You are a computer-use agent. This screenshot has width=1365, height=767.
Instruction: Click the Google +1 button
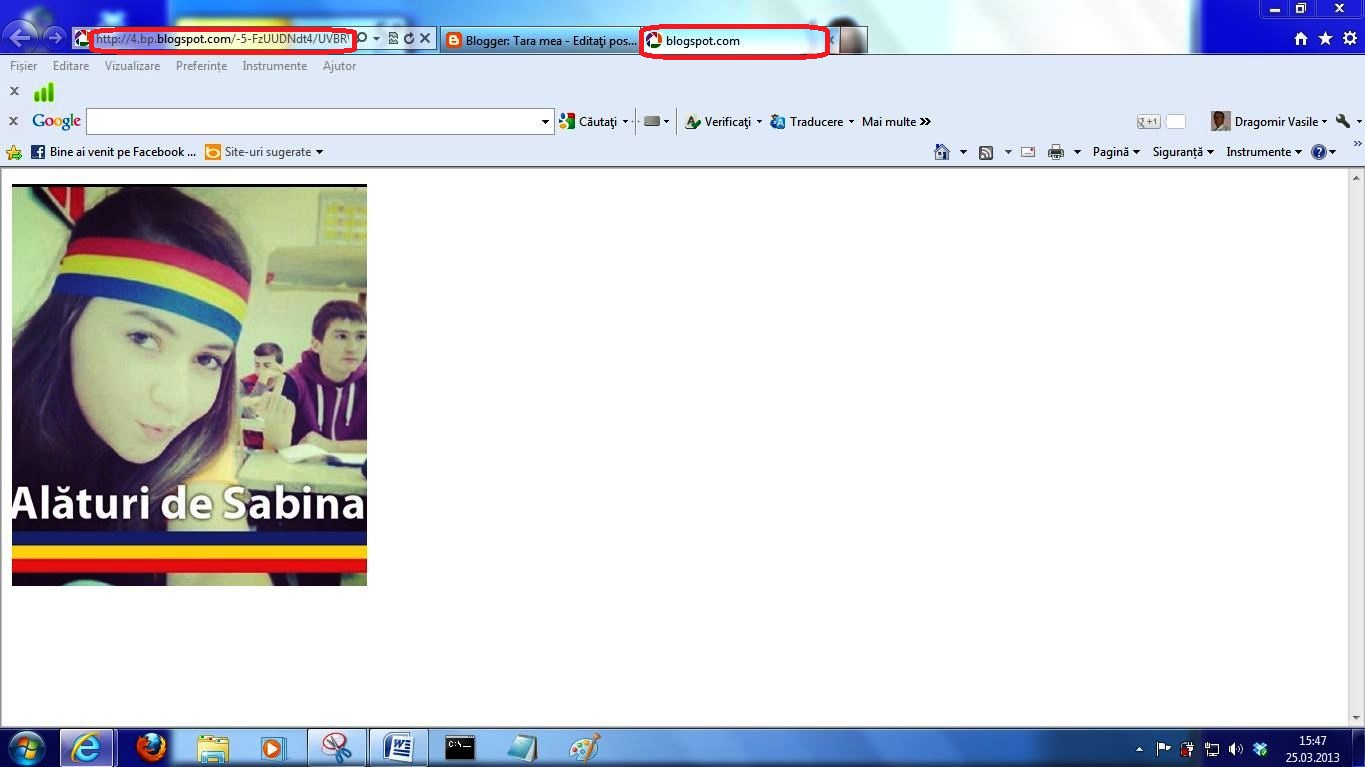(1148, 122)
